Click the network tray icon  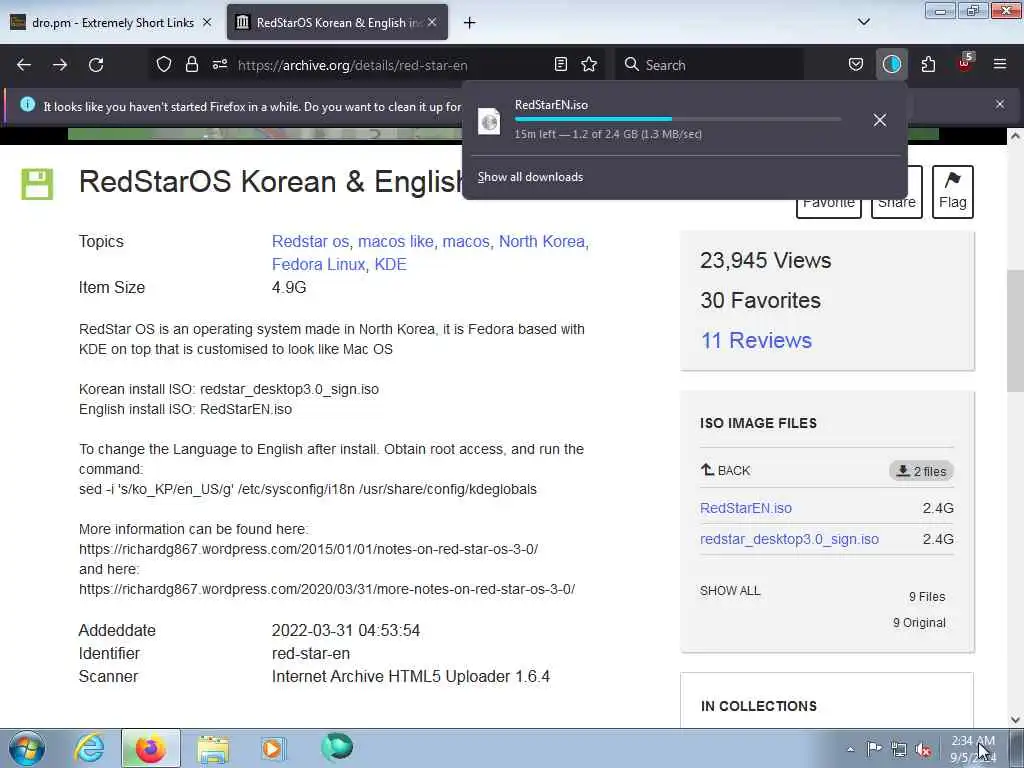899,750
